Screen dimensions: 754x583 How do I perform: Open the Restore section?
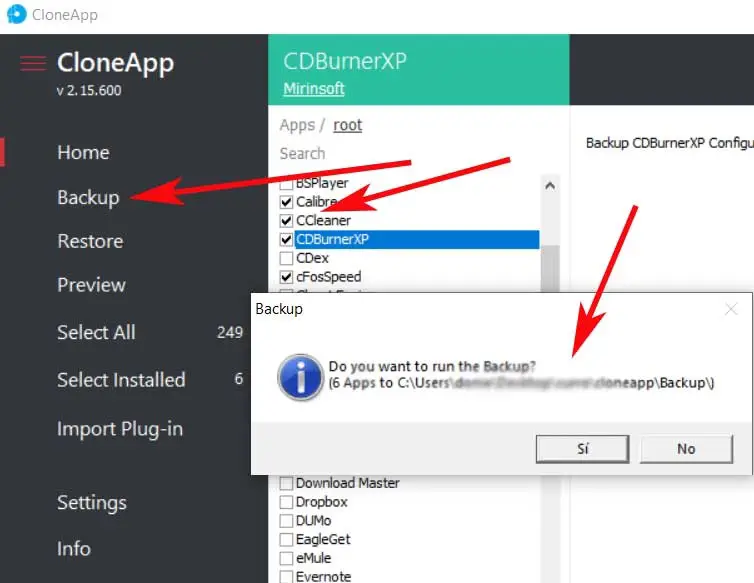pos(90,241)
